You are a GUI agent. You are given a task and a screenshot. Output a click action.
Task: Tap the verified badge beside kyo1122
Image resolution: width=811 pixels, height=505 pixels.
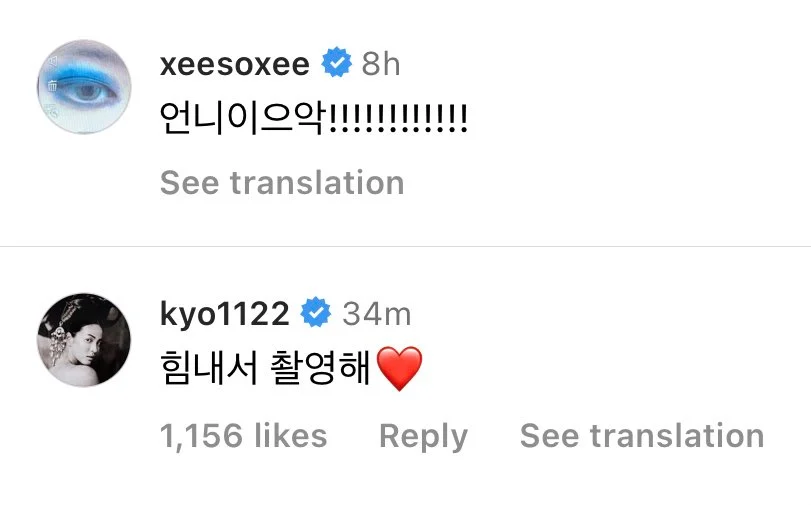316,312
